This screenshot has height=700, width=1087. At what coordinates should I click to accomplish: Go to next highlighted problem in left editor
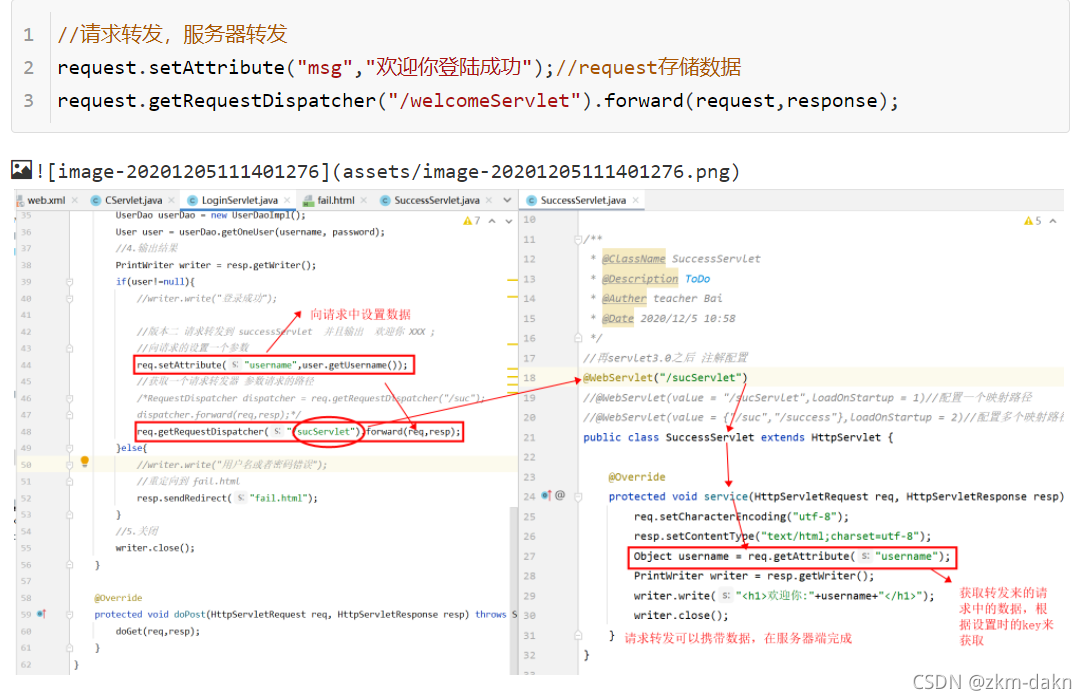coord(509,220)
